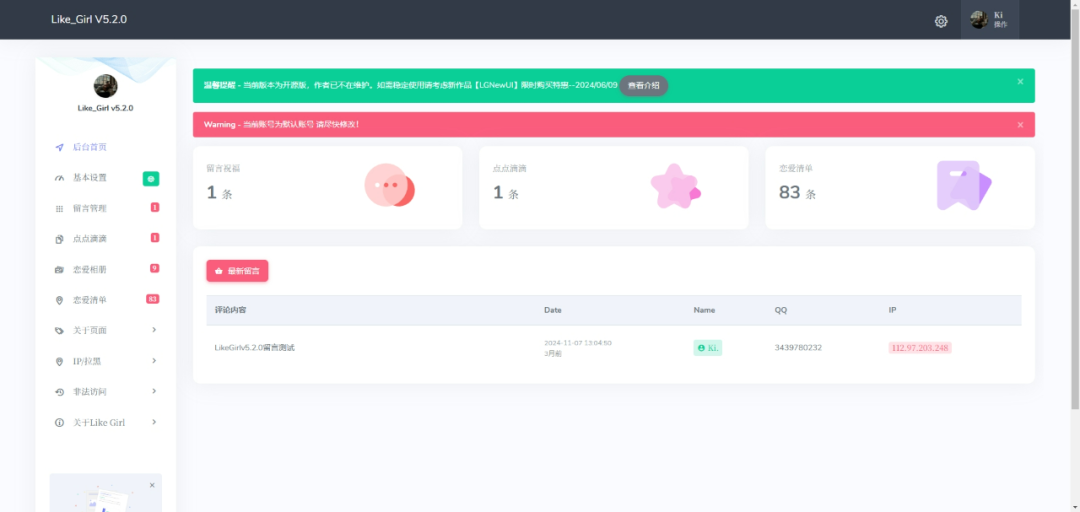
Task: Click the 112.97.203.248 IP tag
Action: coord(920,348)
